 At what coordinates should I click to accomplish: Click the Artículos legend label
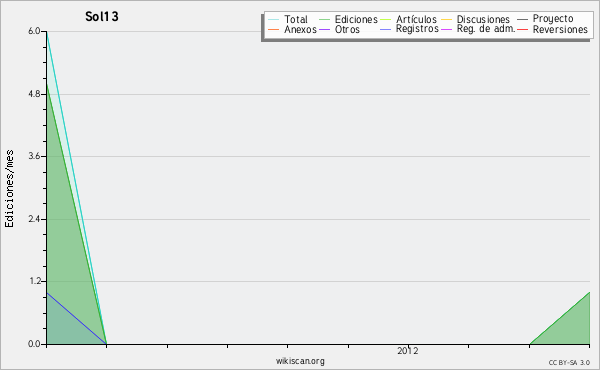[x=416, y=19]
